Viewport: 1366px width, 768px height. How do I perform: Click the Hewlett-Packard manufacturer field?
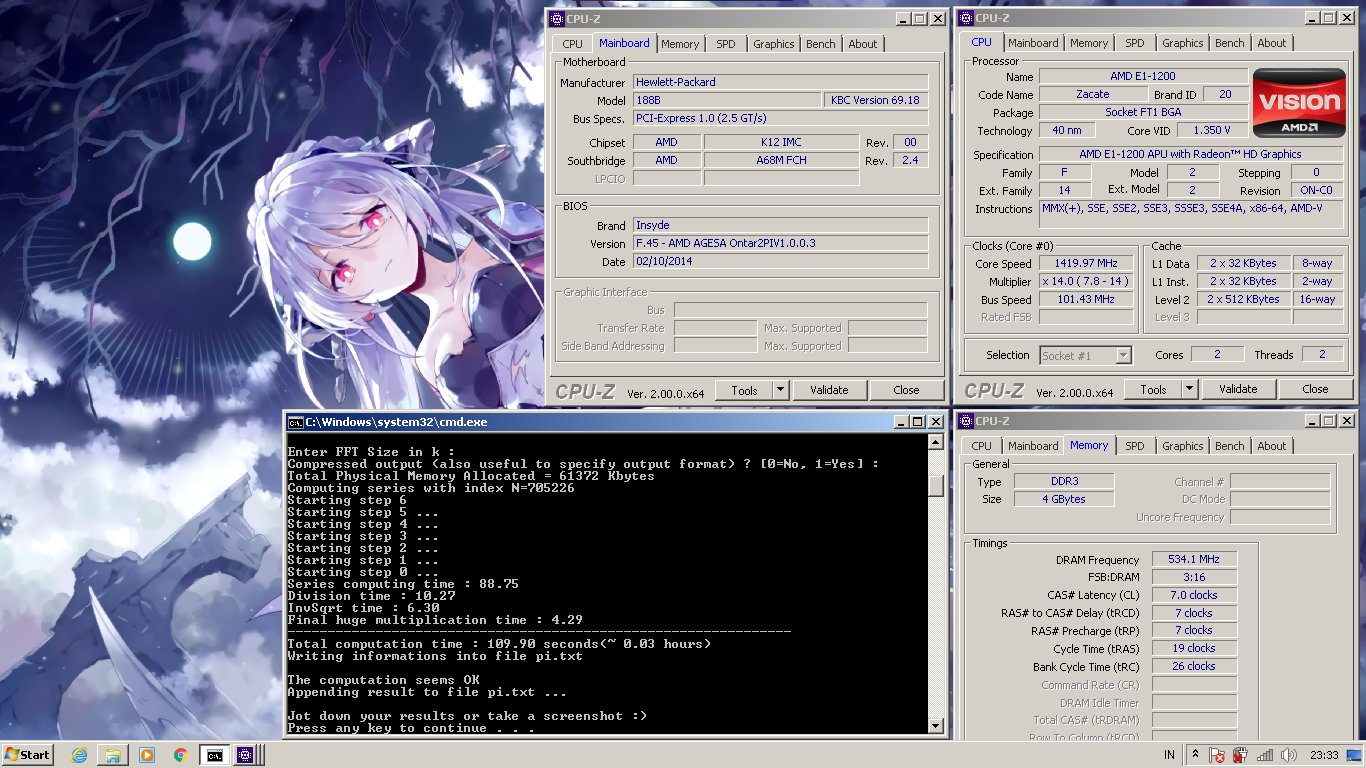(x=780, y=82)
